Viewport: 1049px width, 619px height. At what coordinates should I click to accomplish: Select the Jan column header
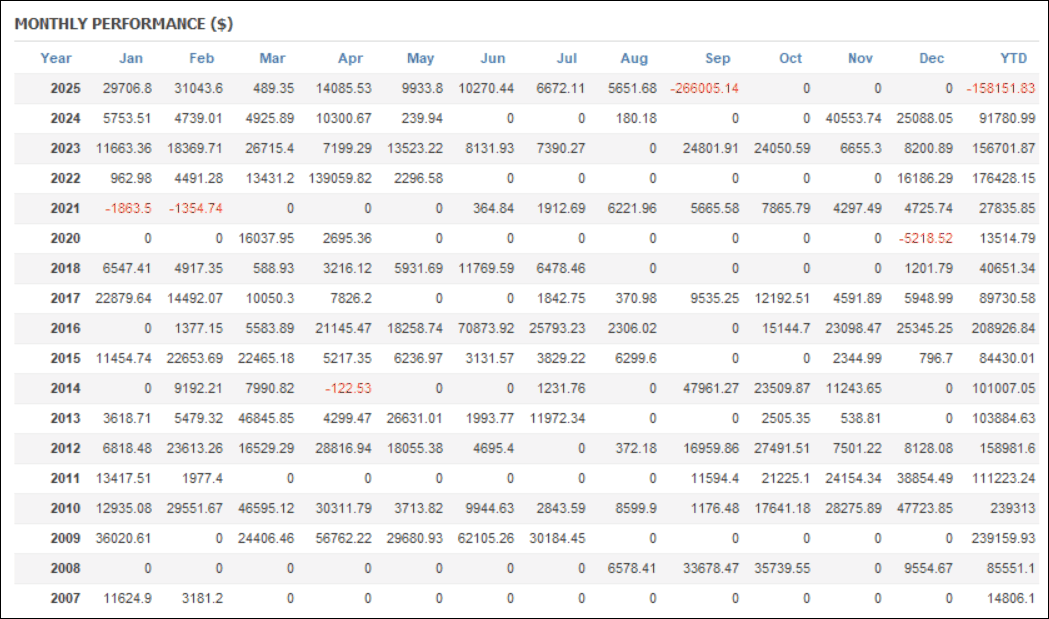point(131,58)
